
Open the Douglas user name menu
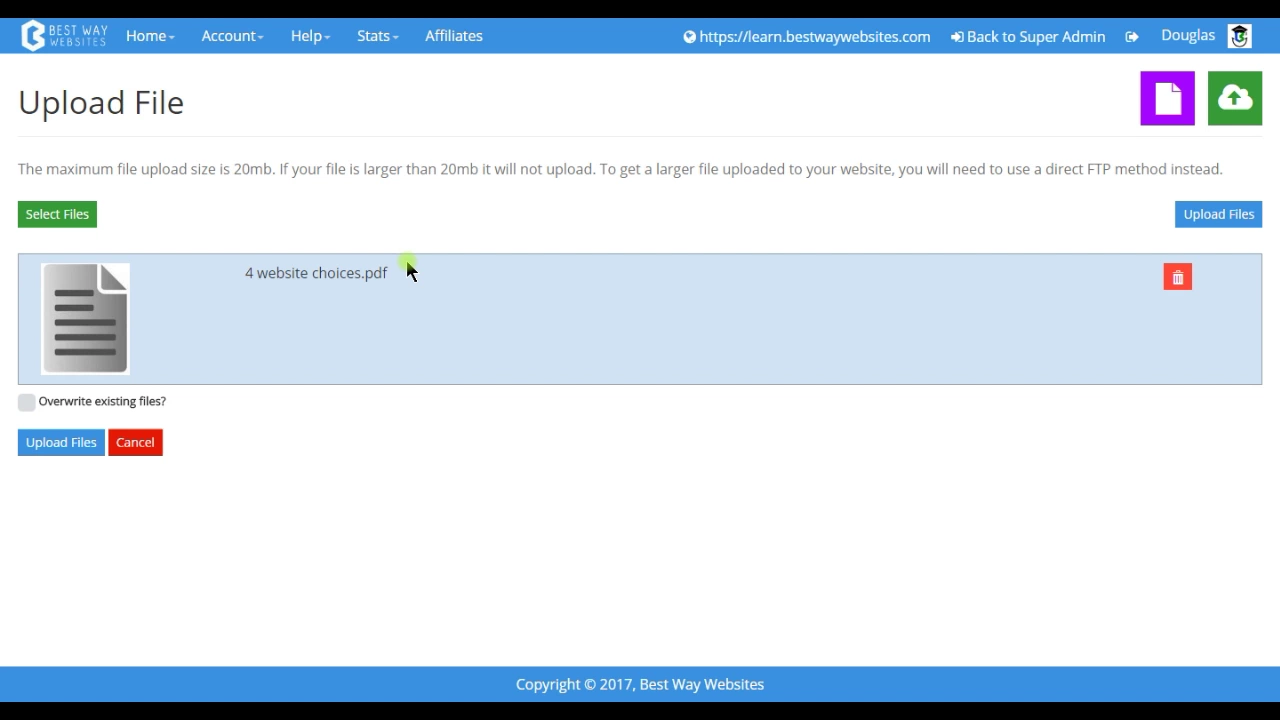click(x=1188, y=35)
